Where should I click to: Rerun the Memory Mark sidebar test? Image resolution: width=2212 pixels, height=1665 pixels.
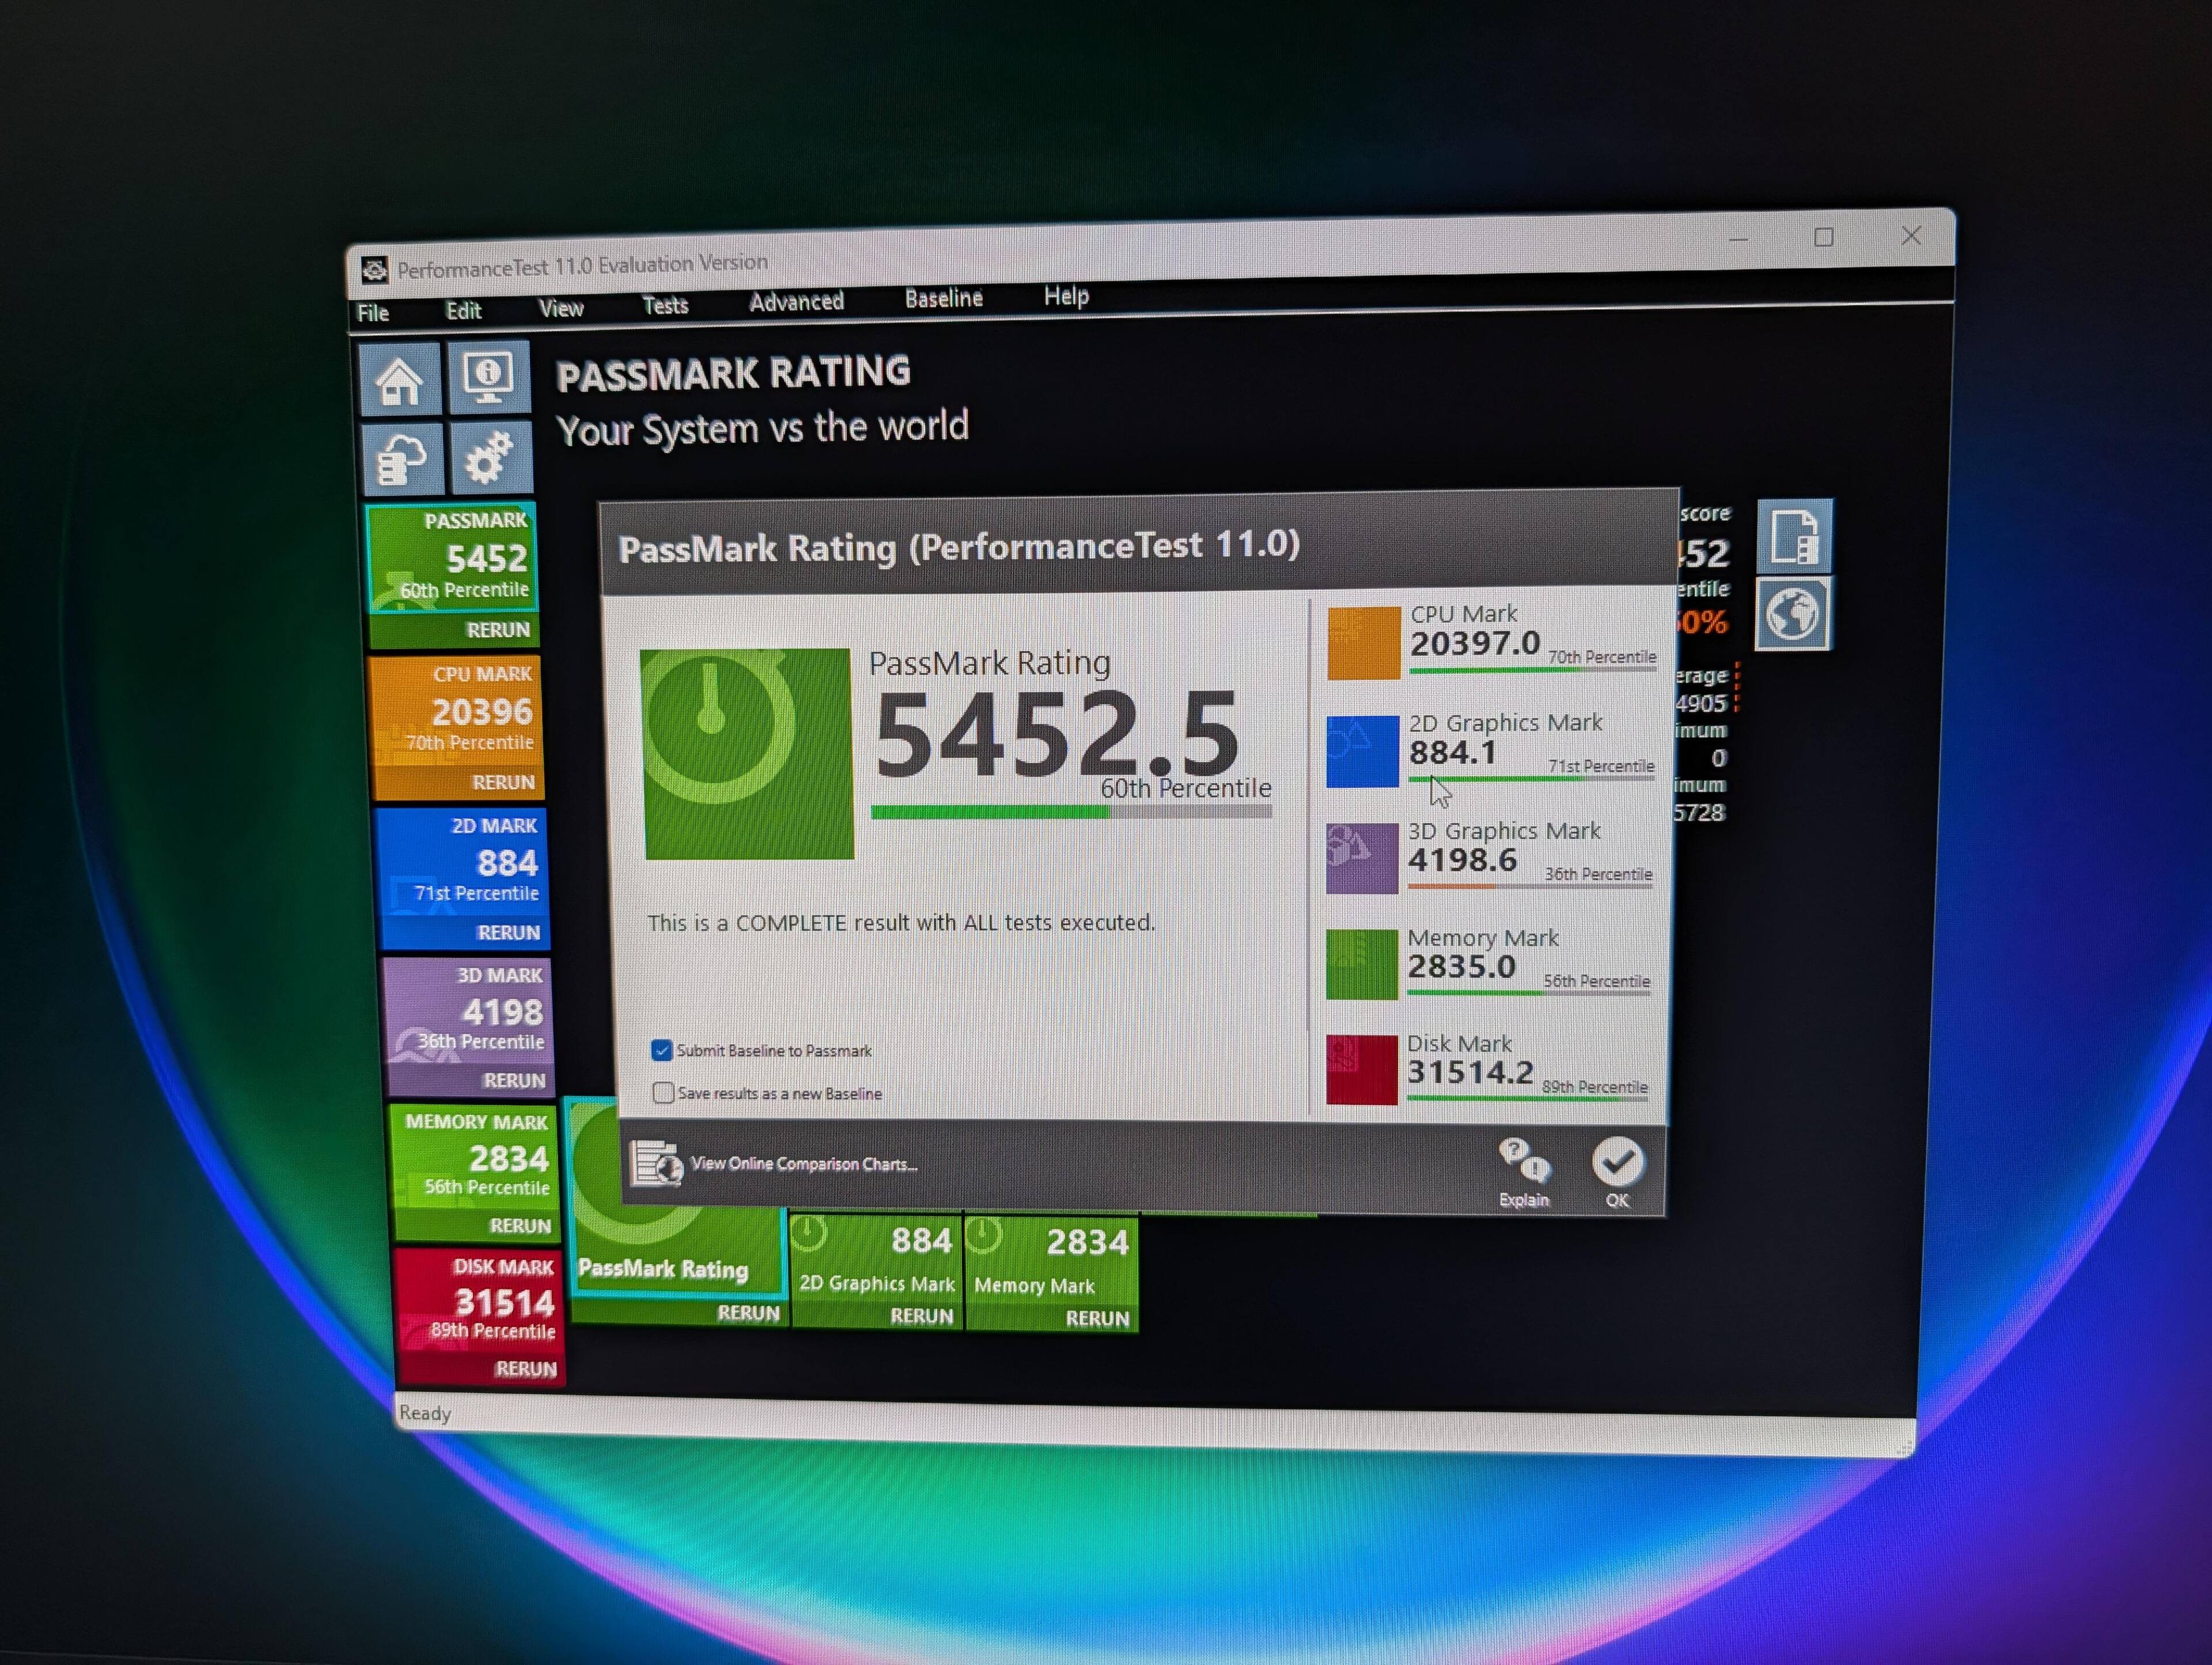point(520,1225)
